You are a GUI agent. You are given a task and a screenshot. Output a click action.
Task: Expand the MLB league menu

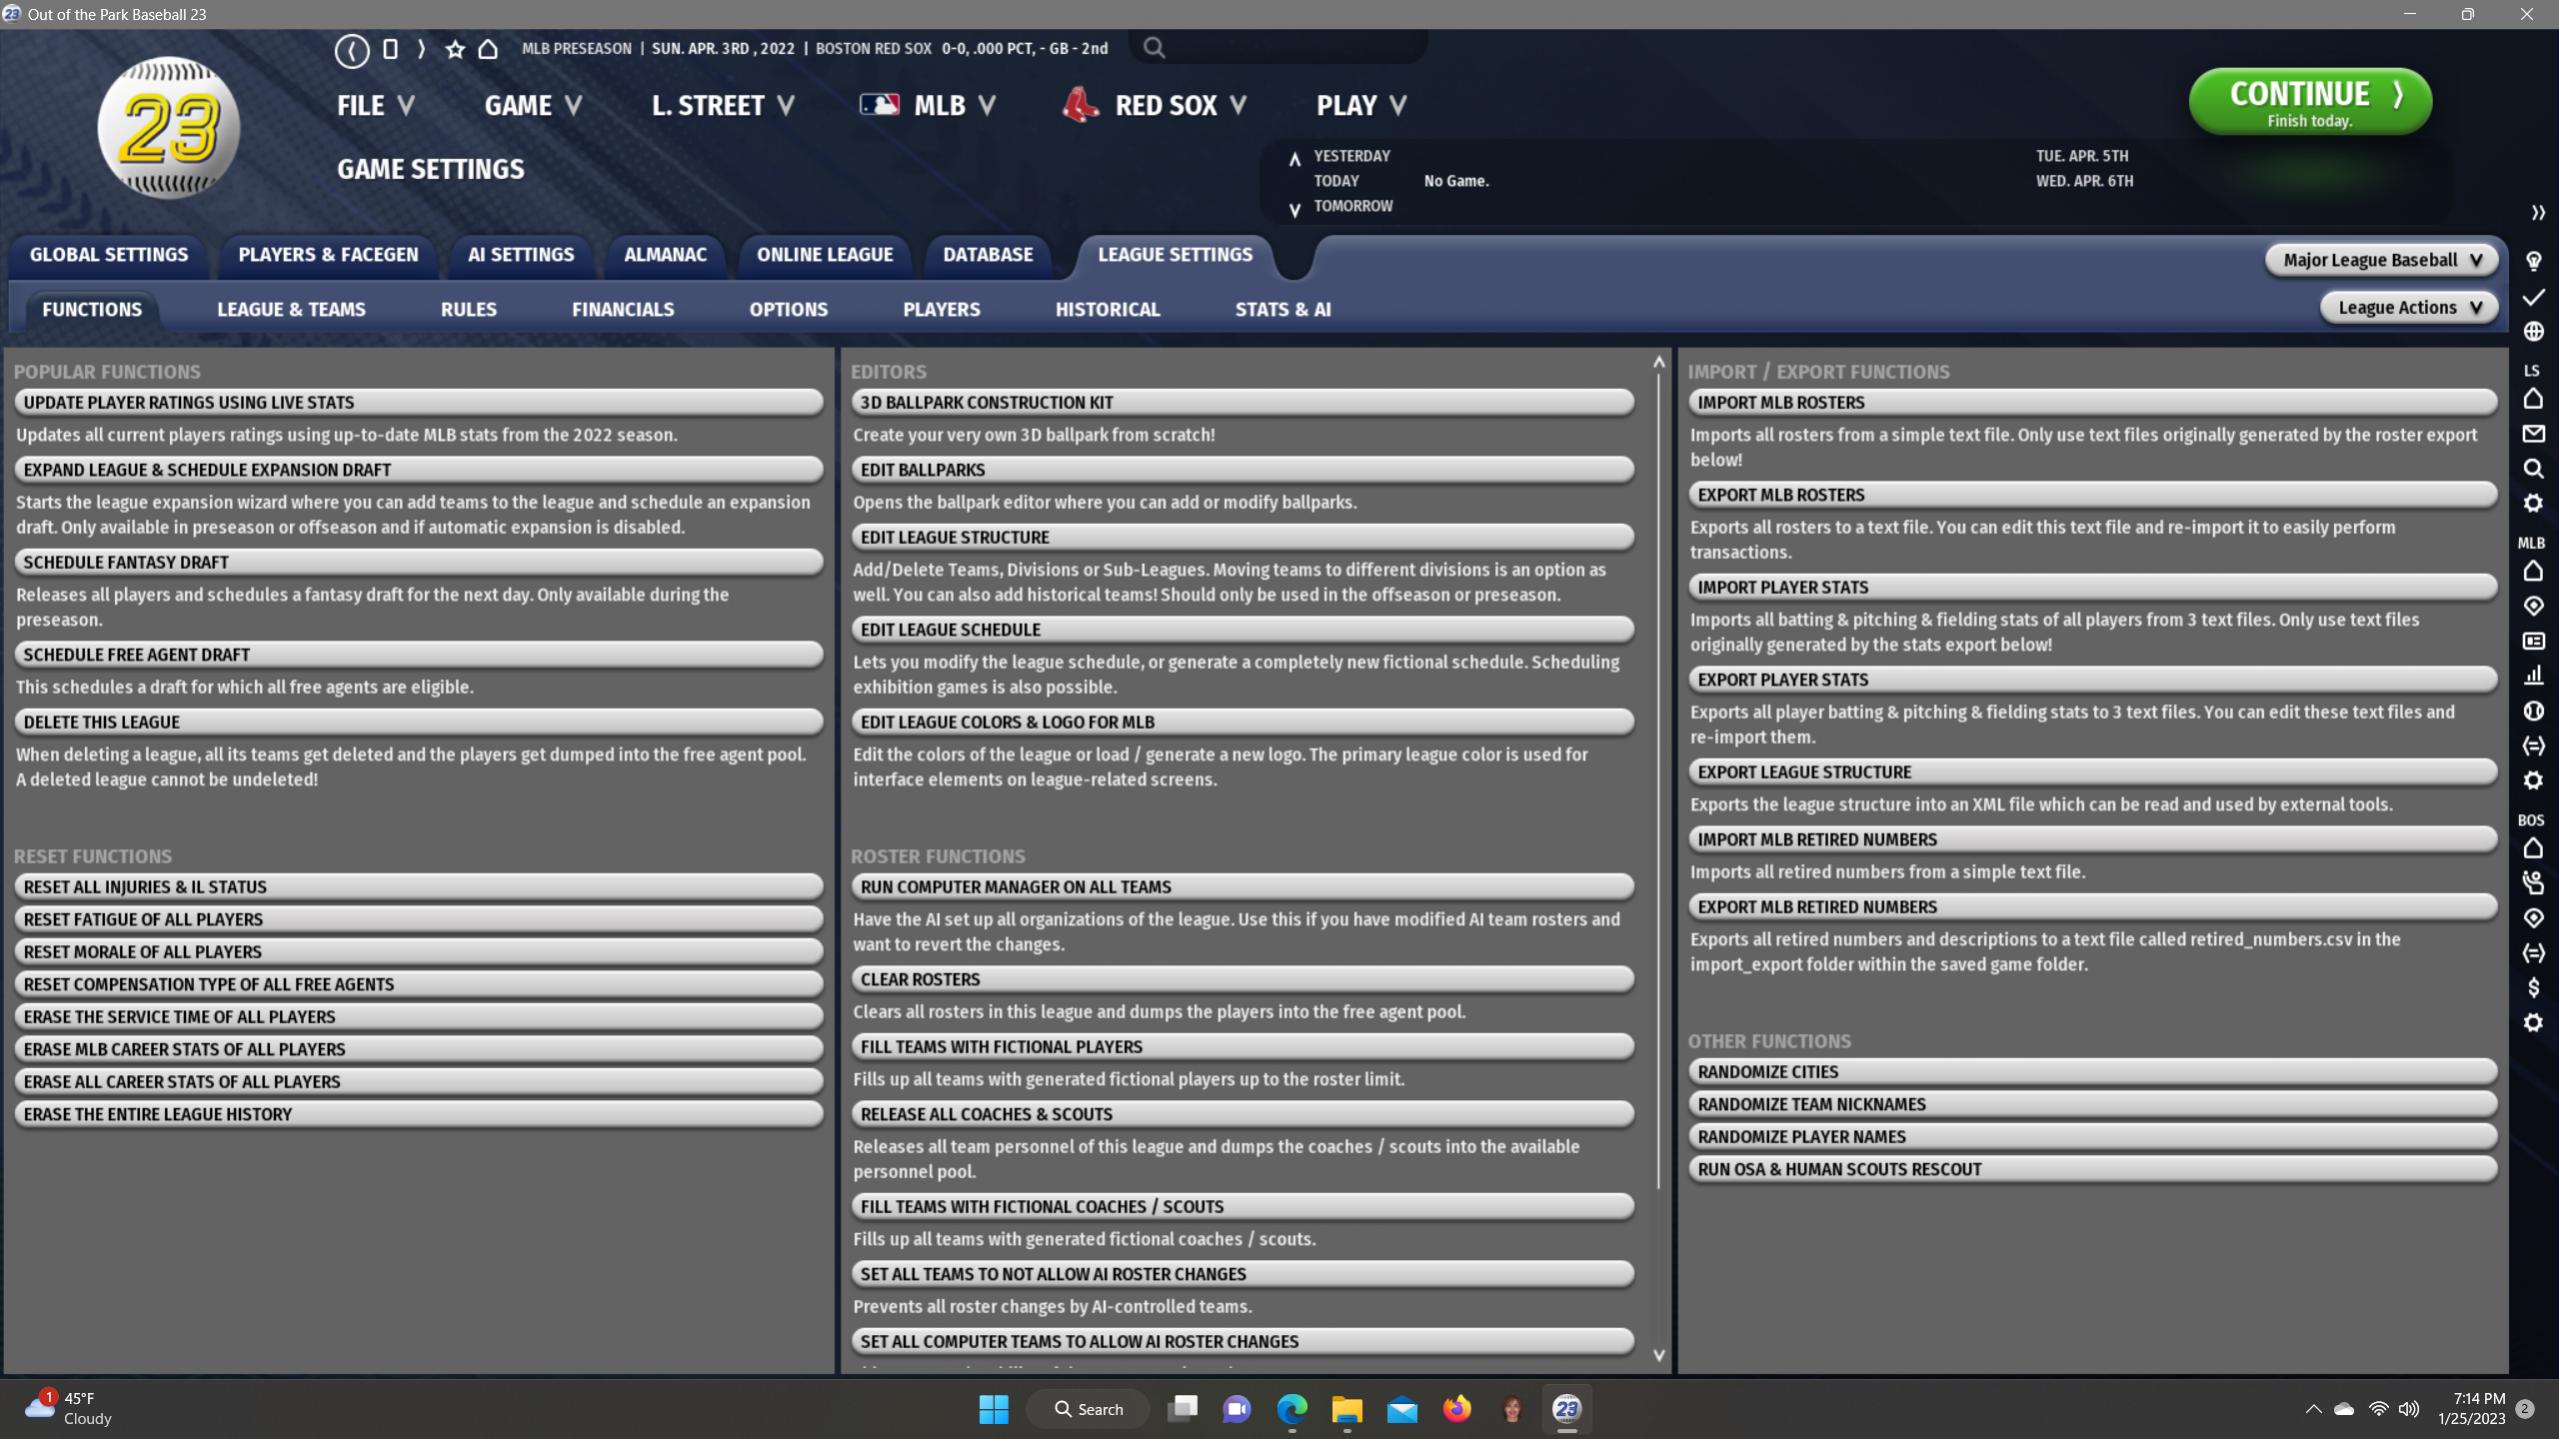point(928,105)
